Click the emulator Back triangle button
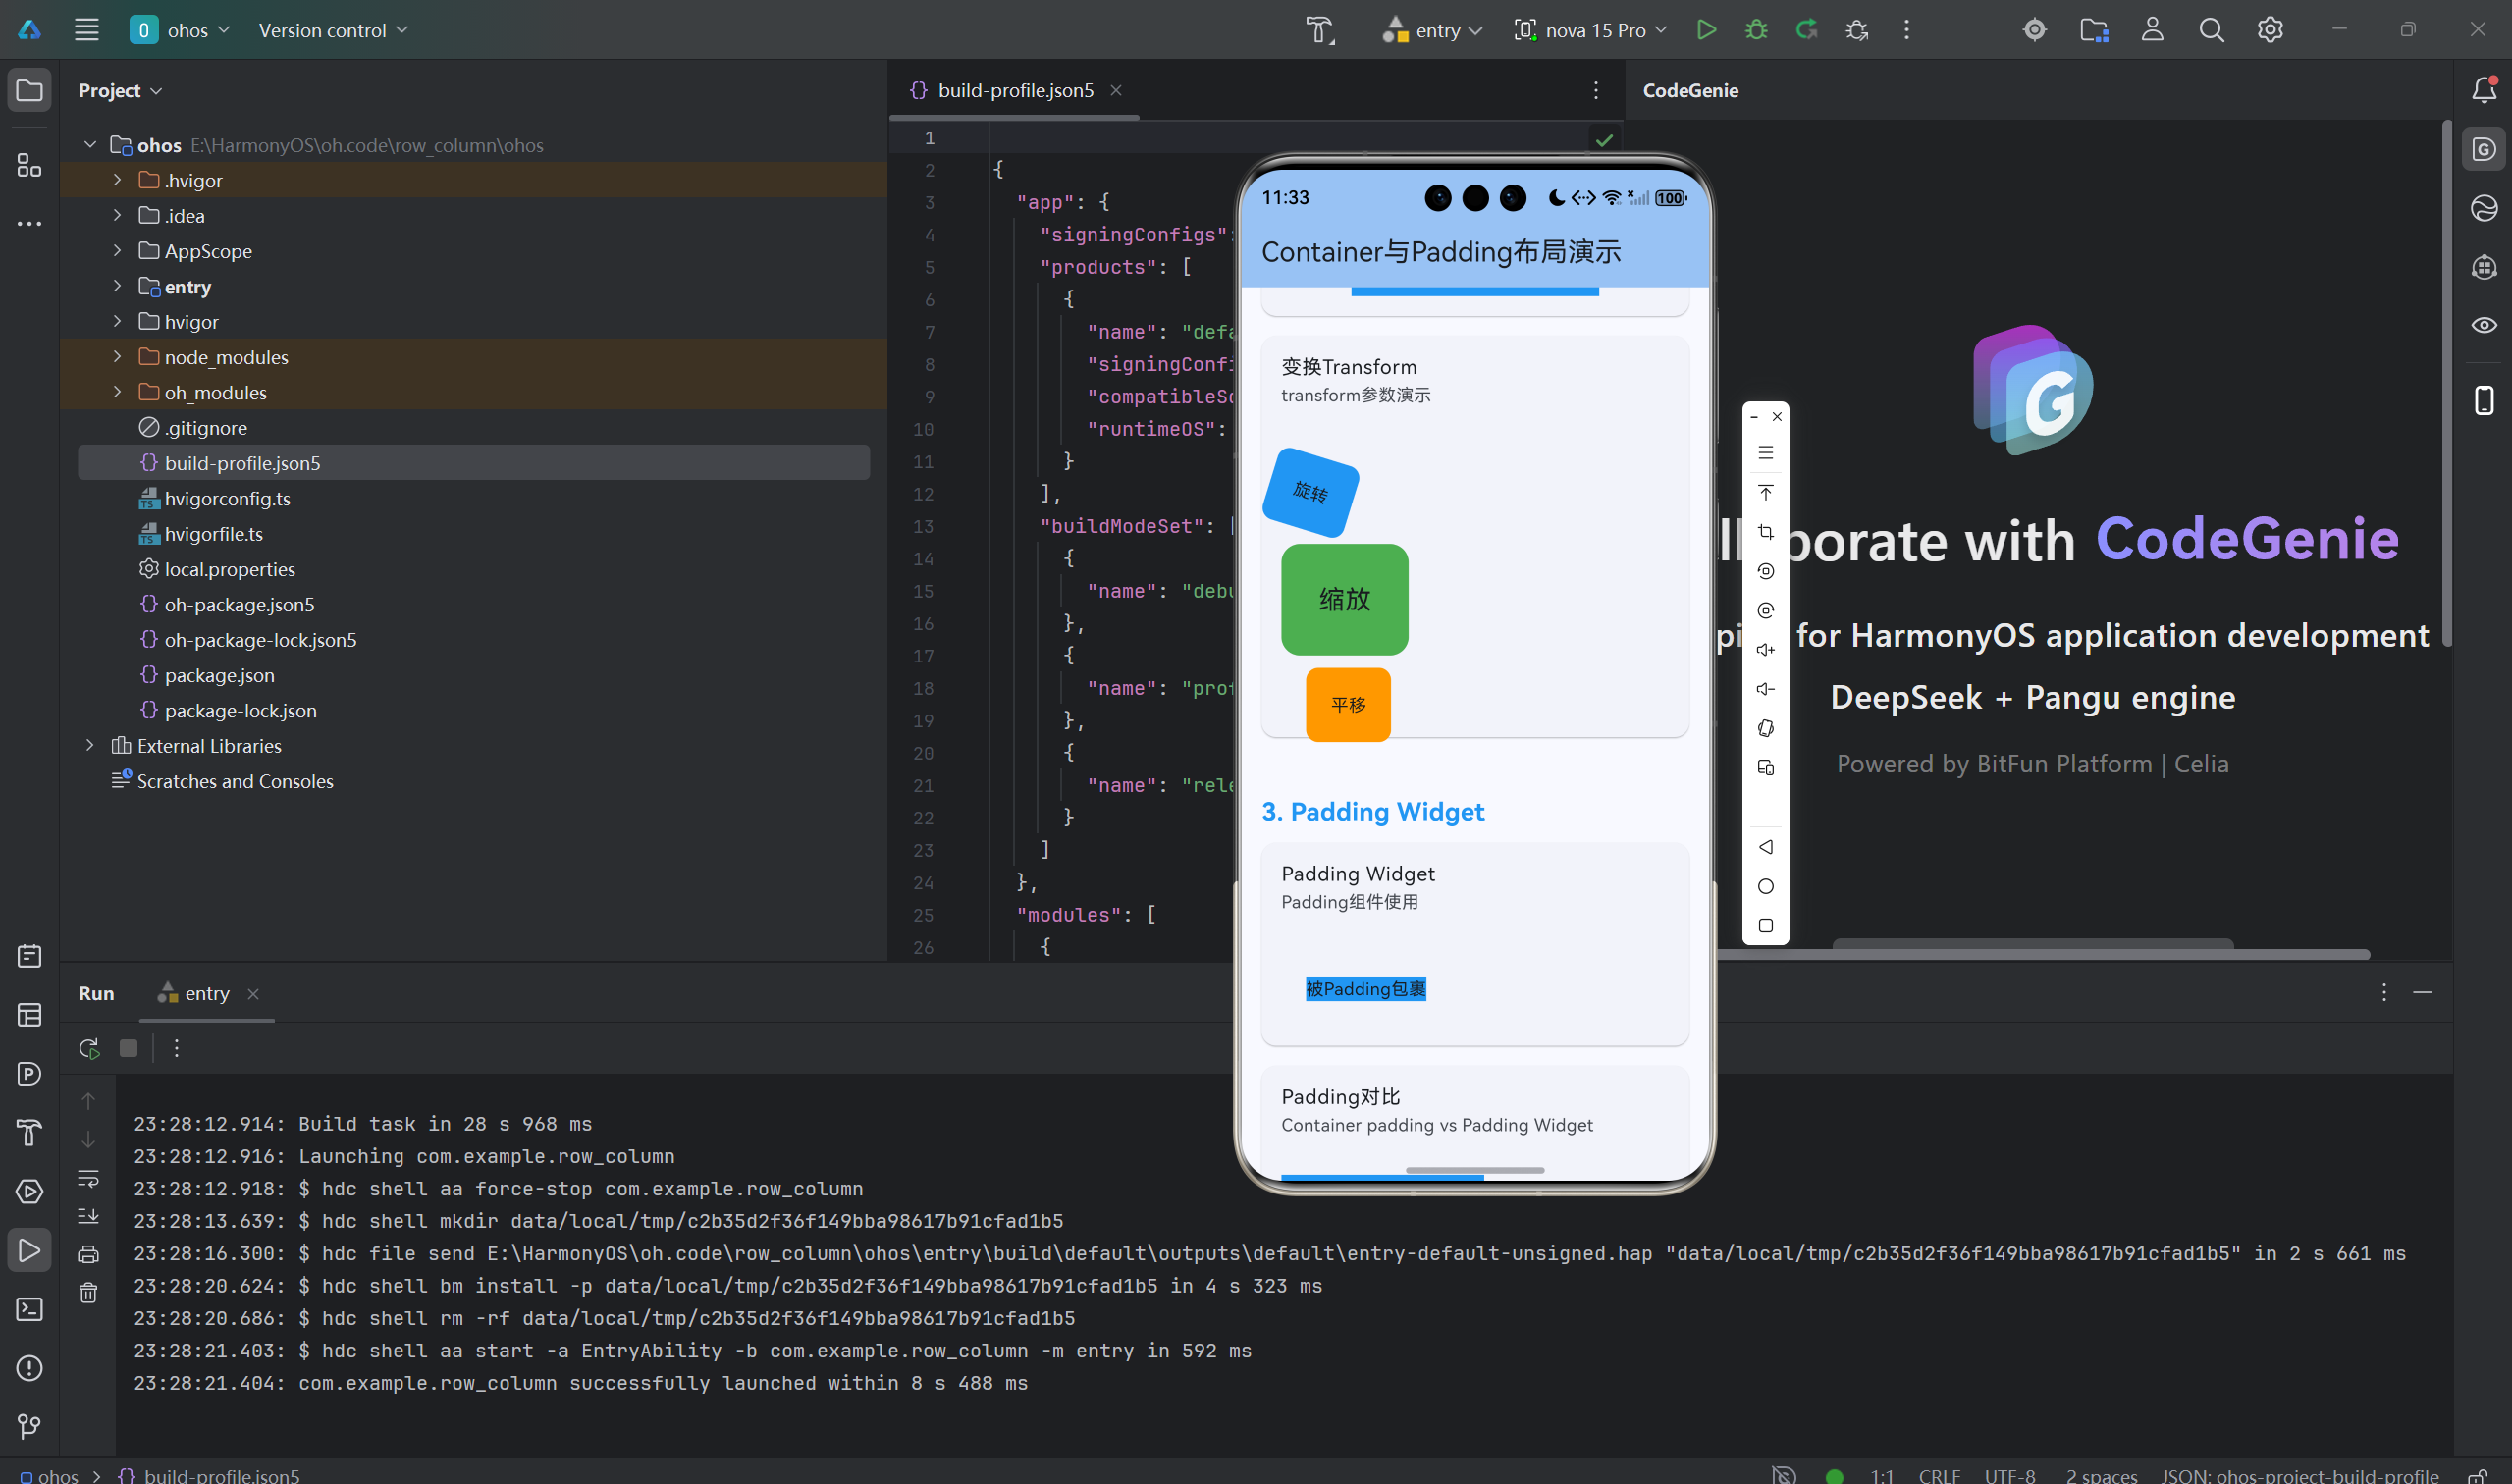This screenshot has height=1484, width=2512. (1765, 847)
